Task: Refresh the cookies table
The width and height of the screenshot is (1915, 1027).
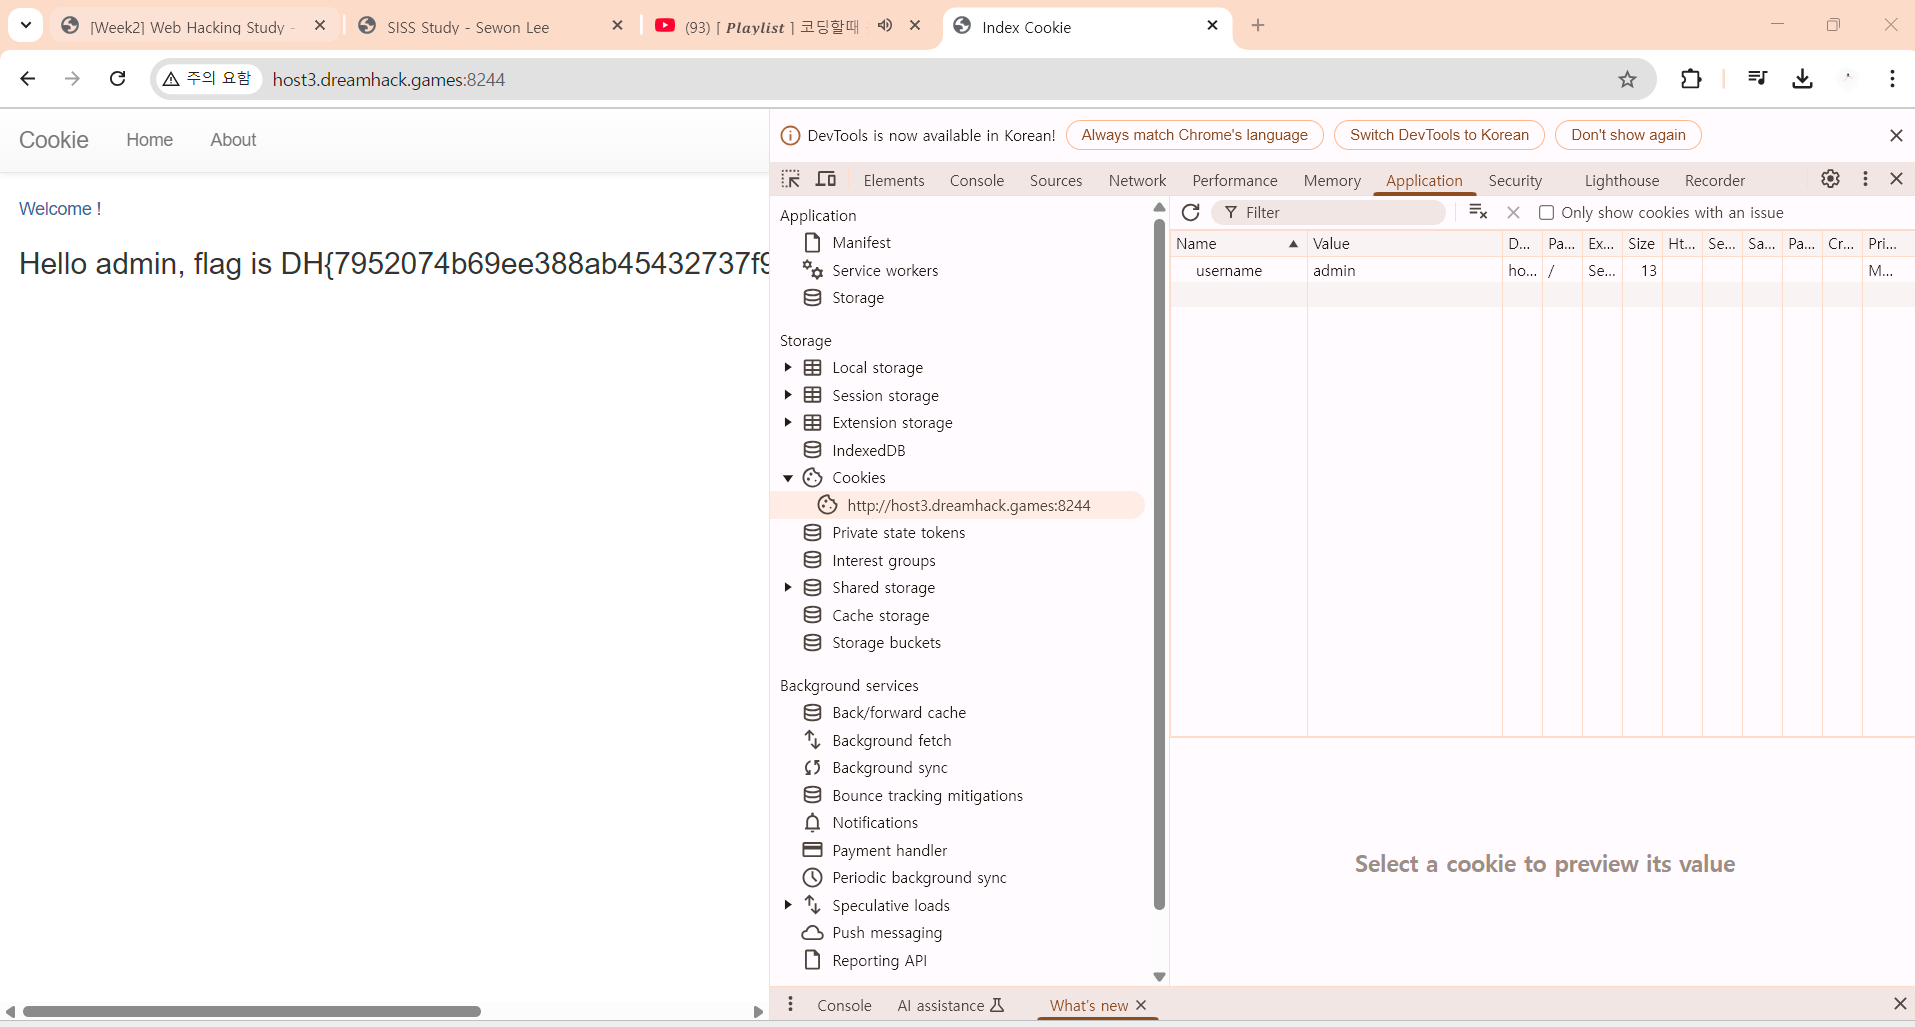Action: [1190, 212]
